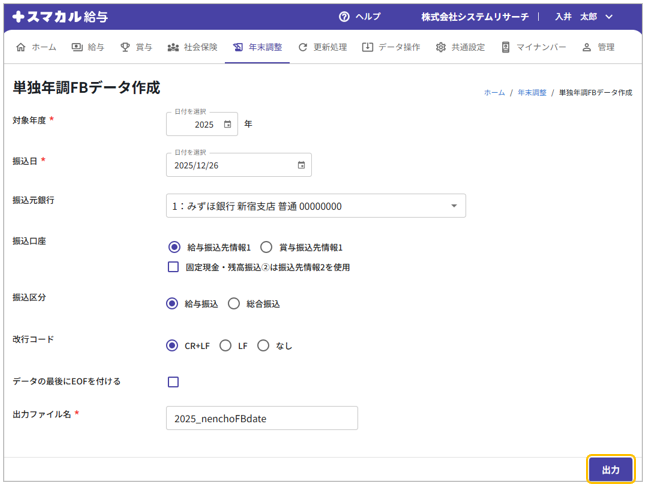Click the 出力 button
The height and width of the screenshot is (486, 646).
[610, 470]
